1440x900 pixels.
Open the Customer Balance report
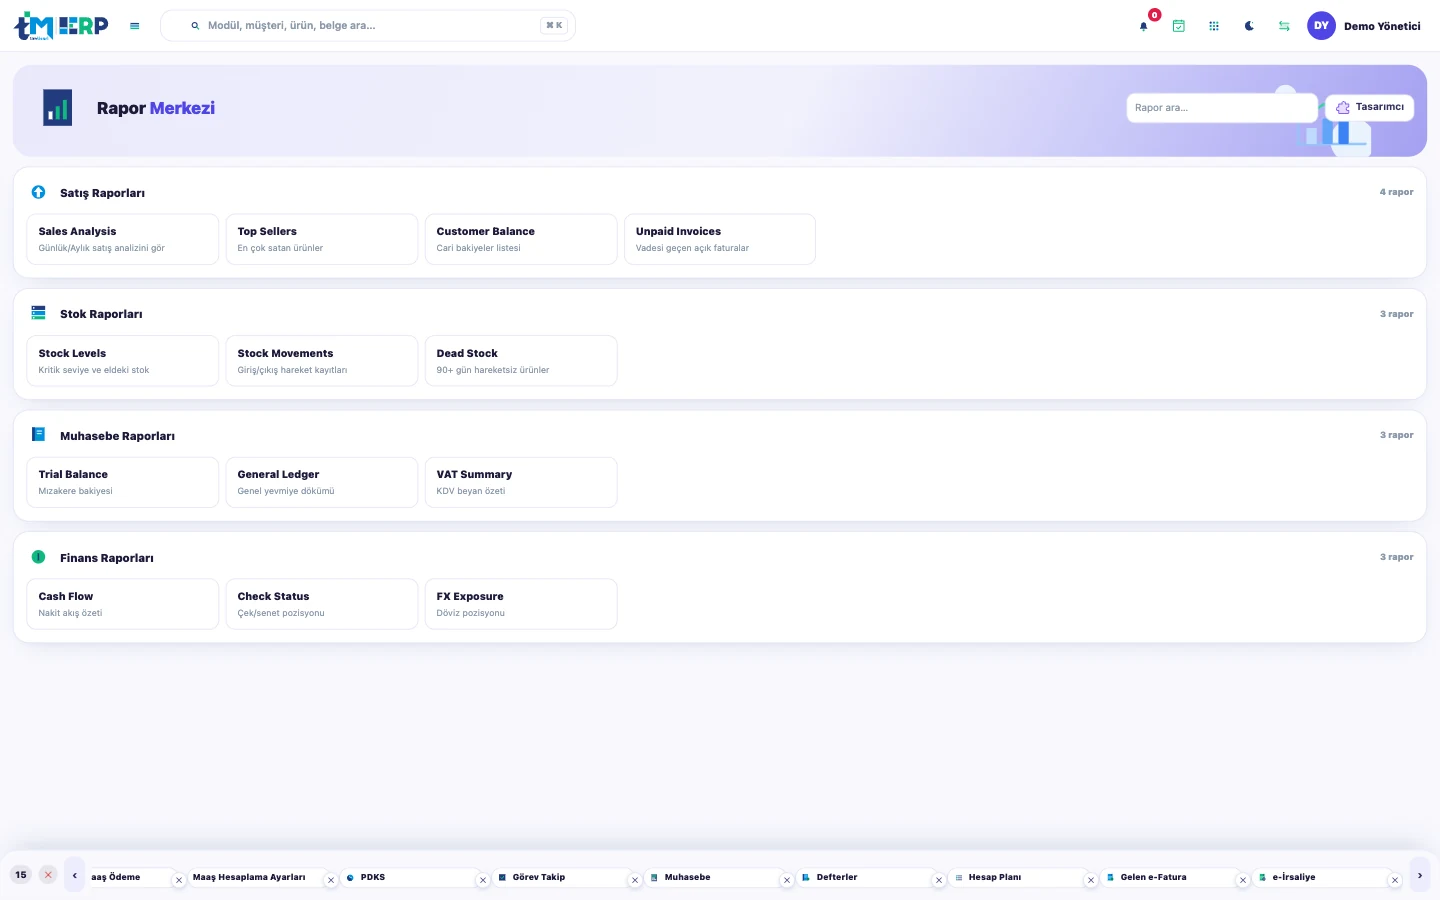click(x=520, y=239)
